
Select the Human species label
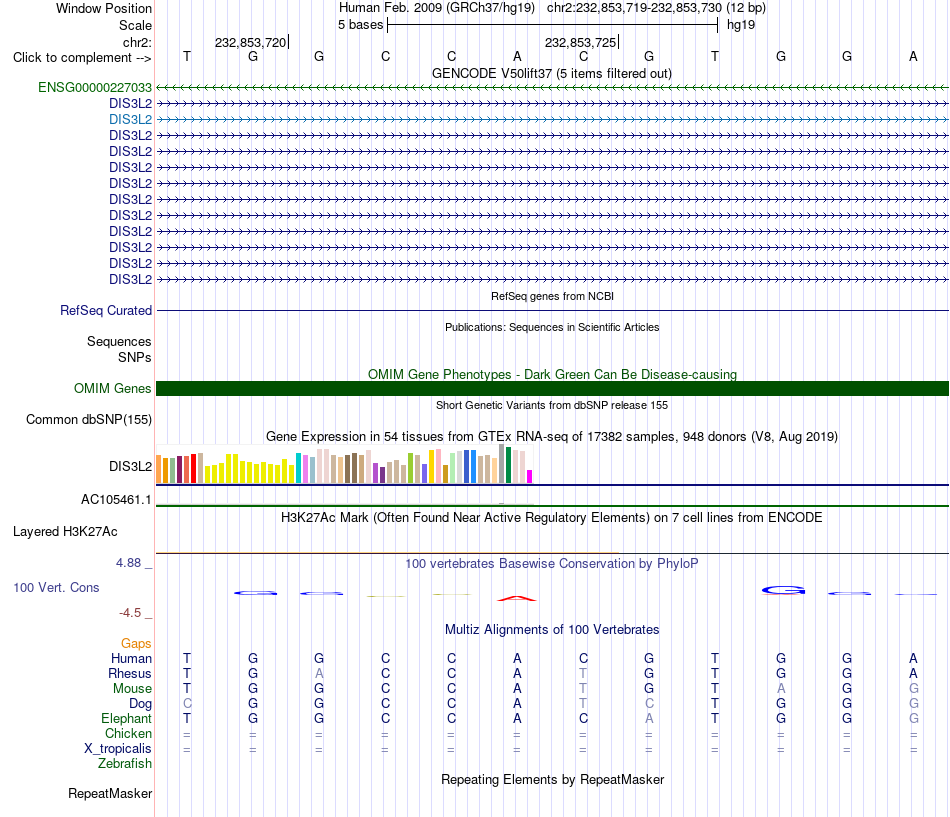tap(131, 658)
